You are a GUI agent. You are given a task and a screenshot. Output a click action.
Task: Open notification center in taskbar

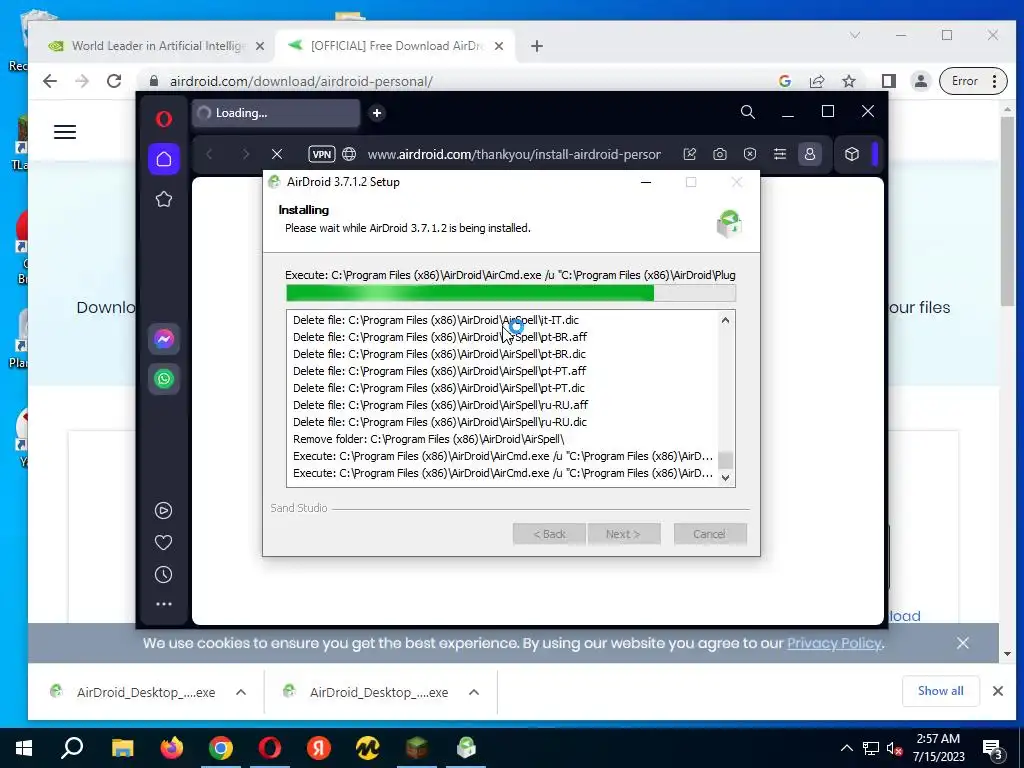(x=993, y=750)
